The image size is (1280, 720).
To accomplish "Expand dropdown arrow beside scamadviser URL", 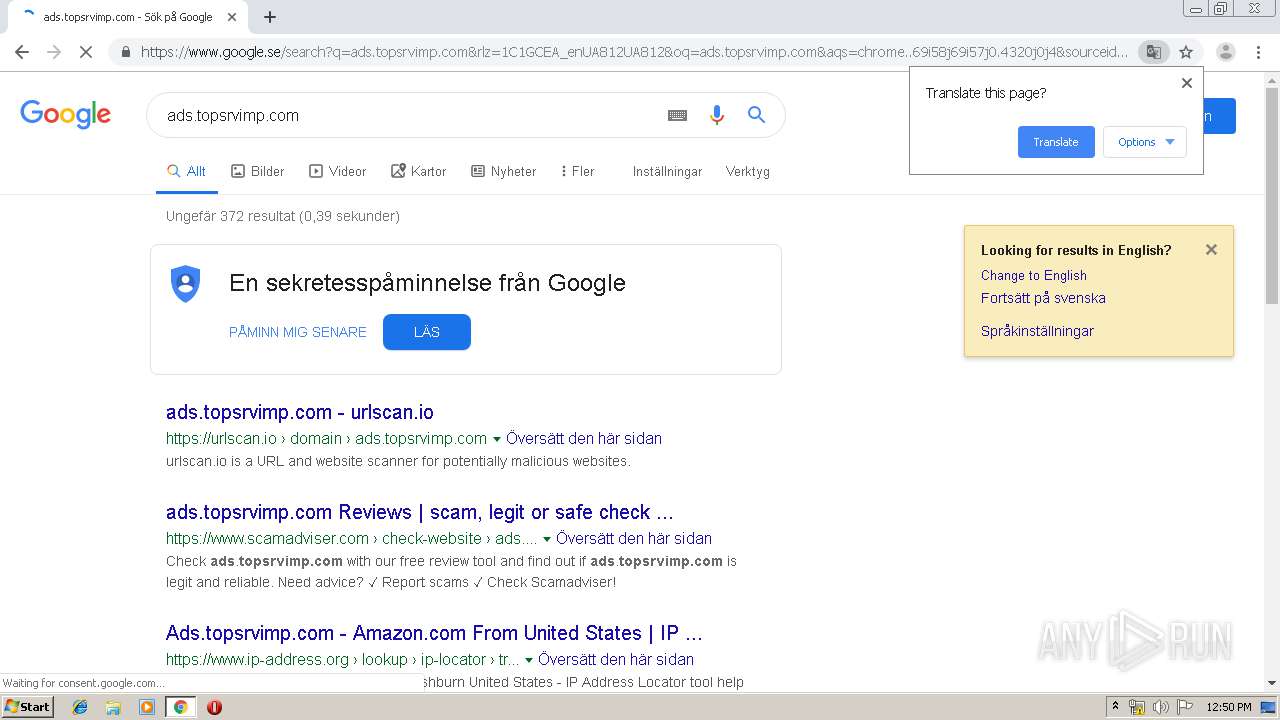I will [547, 539].
